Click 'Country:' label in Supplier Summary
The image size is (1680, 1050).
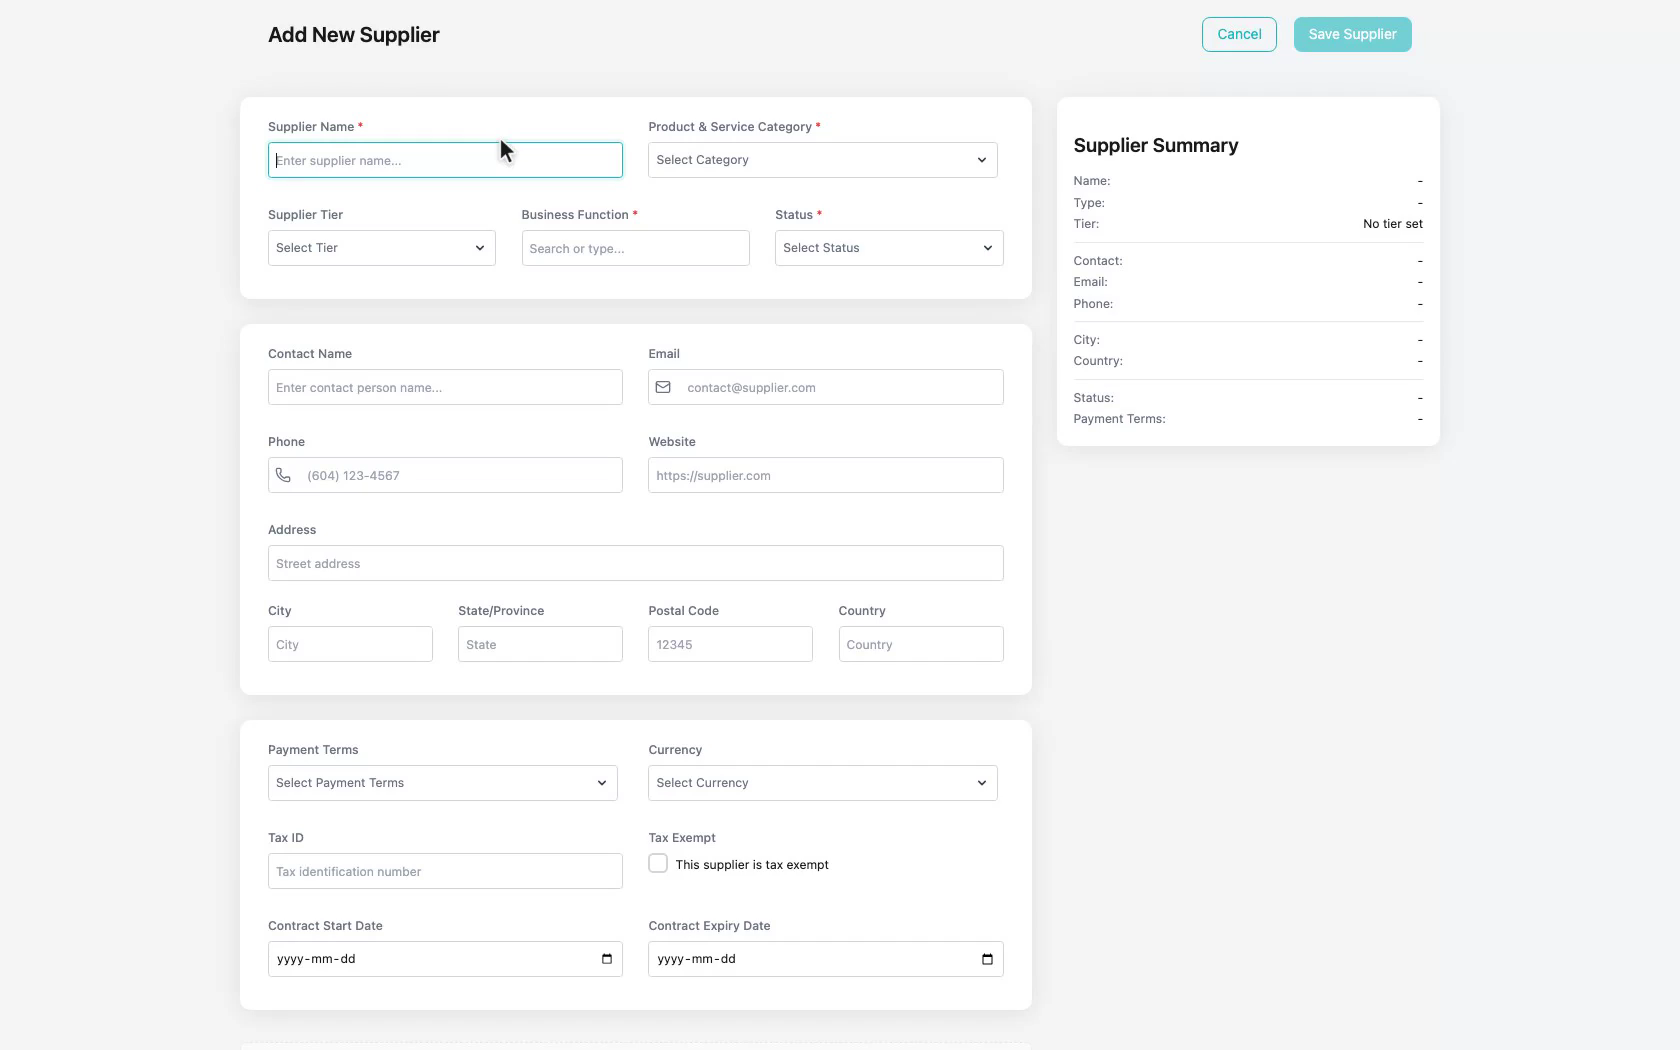(x=1098, y=361)
